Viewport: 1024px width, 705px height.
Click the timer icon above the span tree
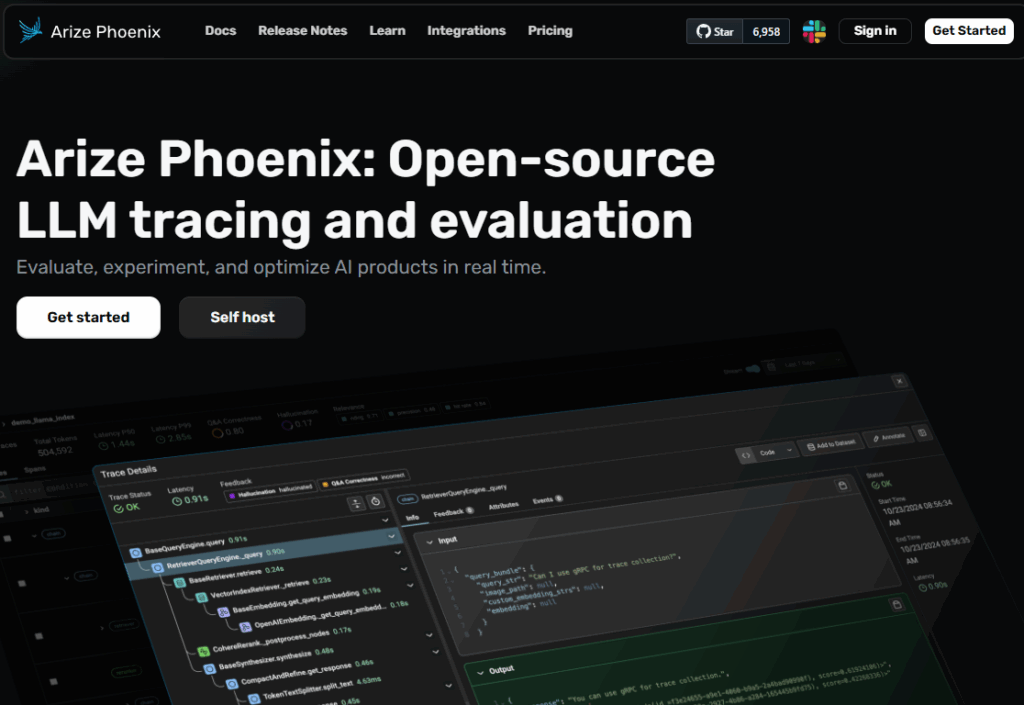click(x=376, y=501)
